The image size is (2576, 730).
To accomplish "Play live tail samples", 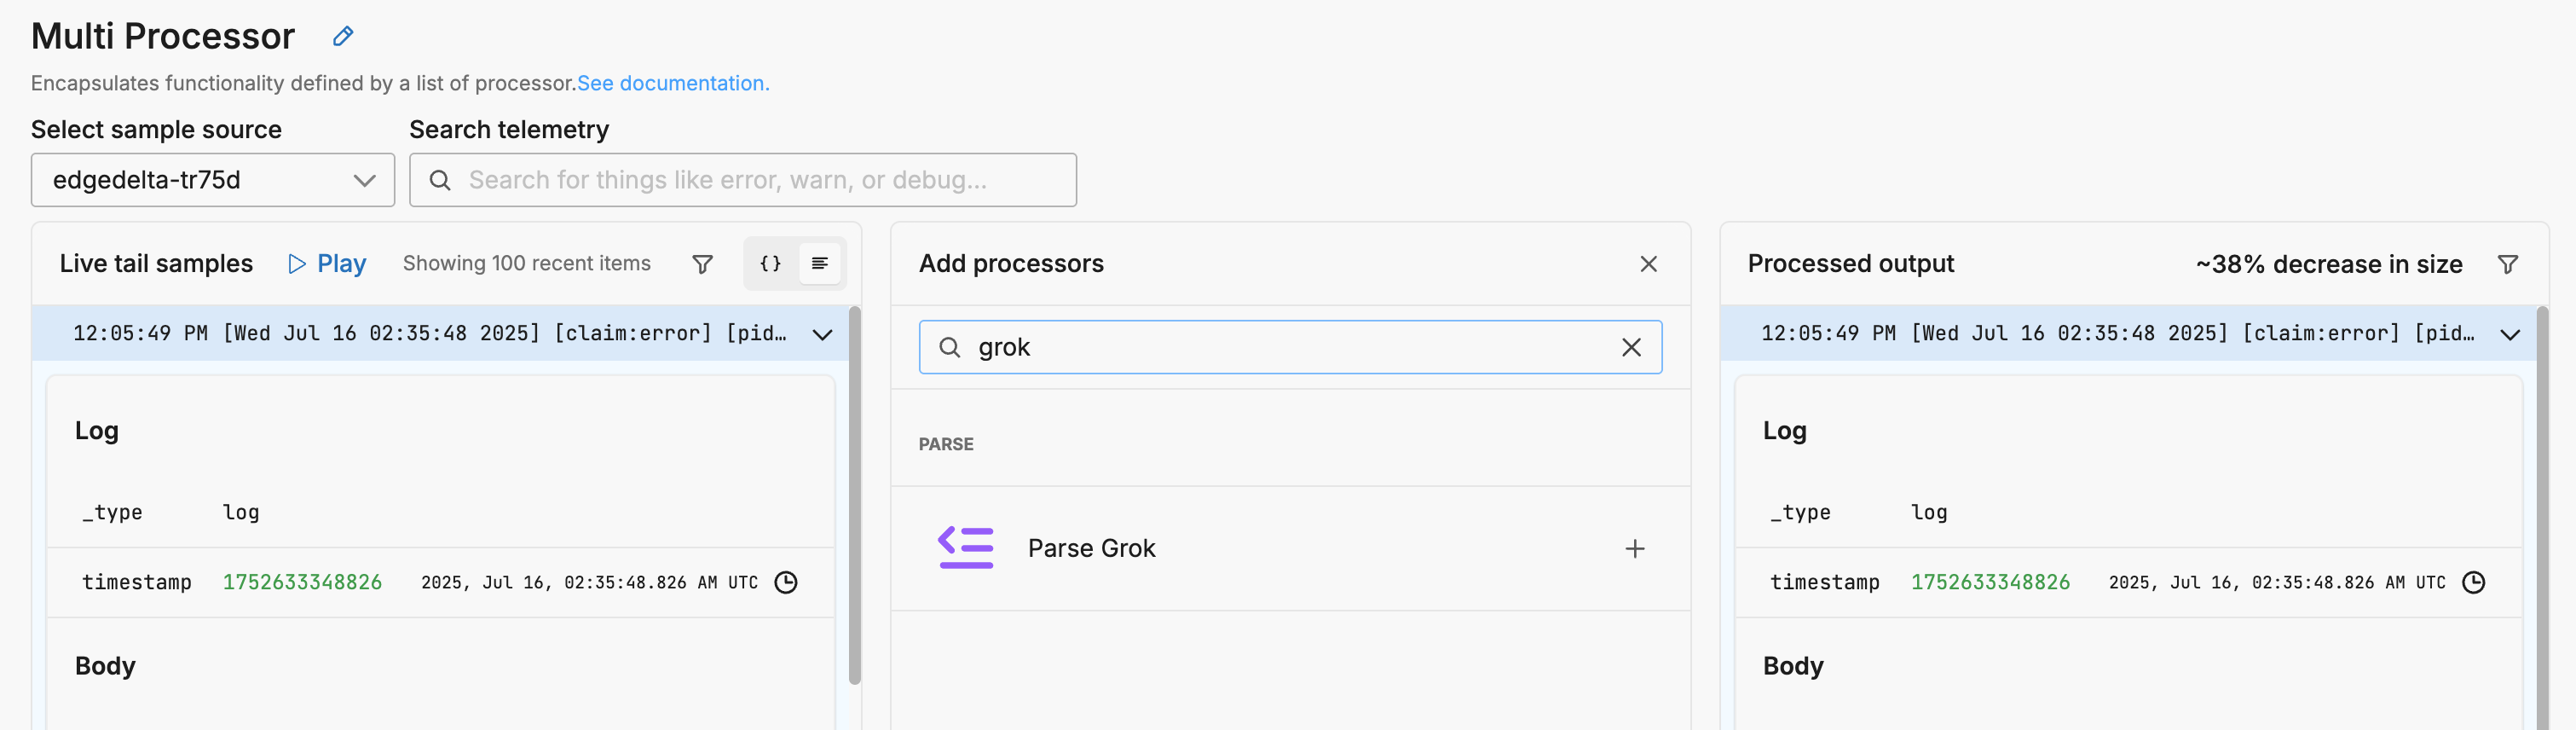I will (327, 264).
